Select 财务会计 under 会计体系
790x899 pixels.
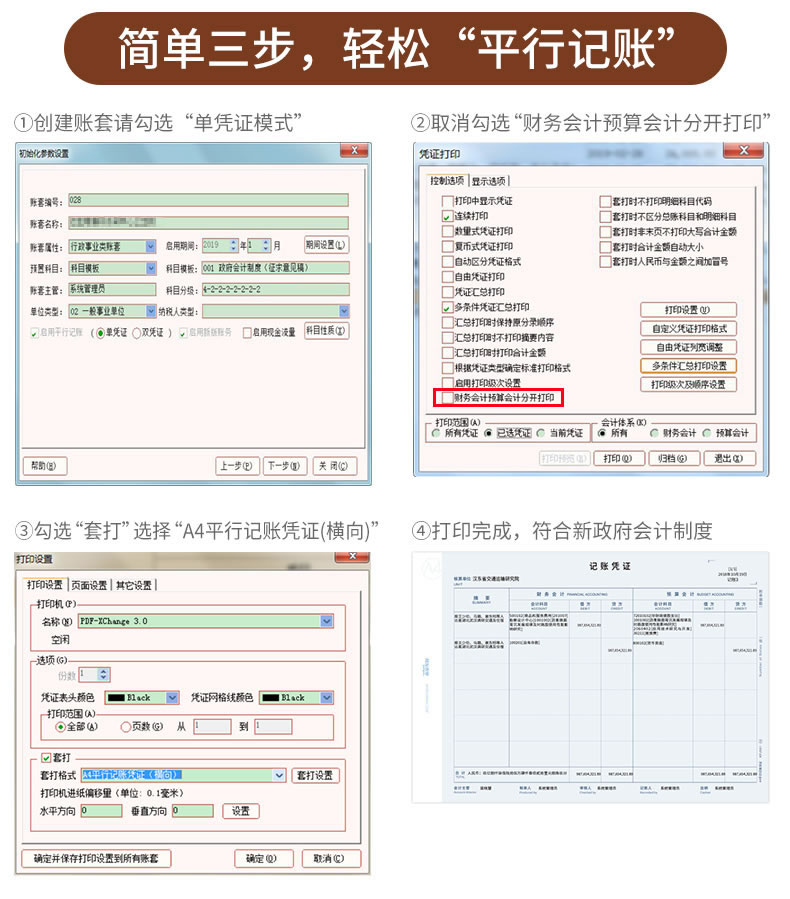coord(654,433)
